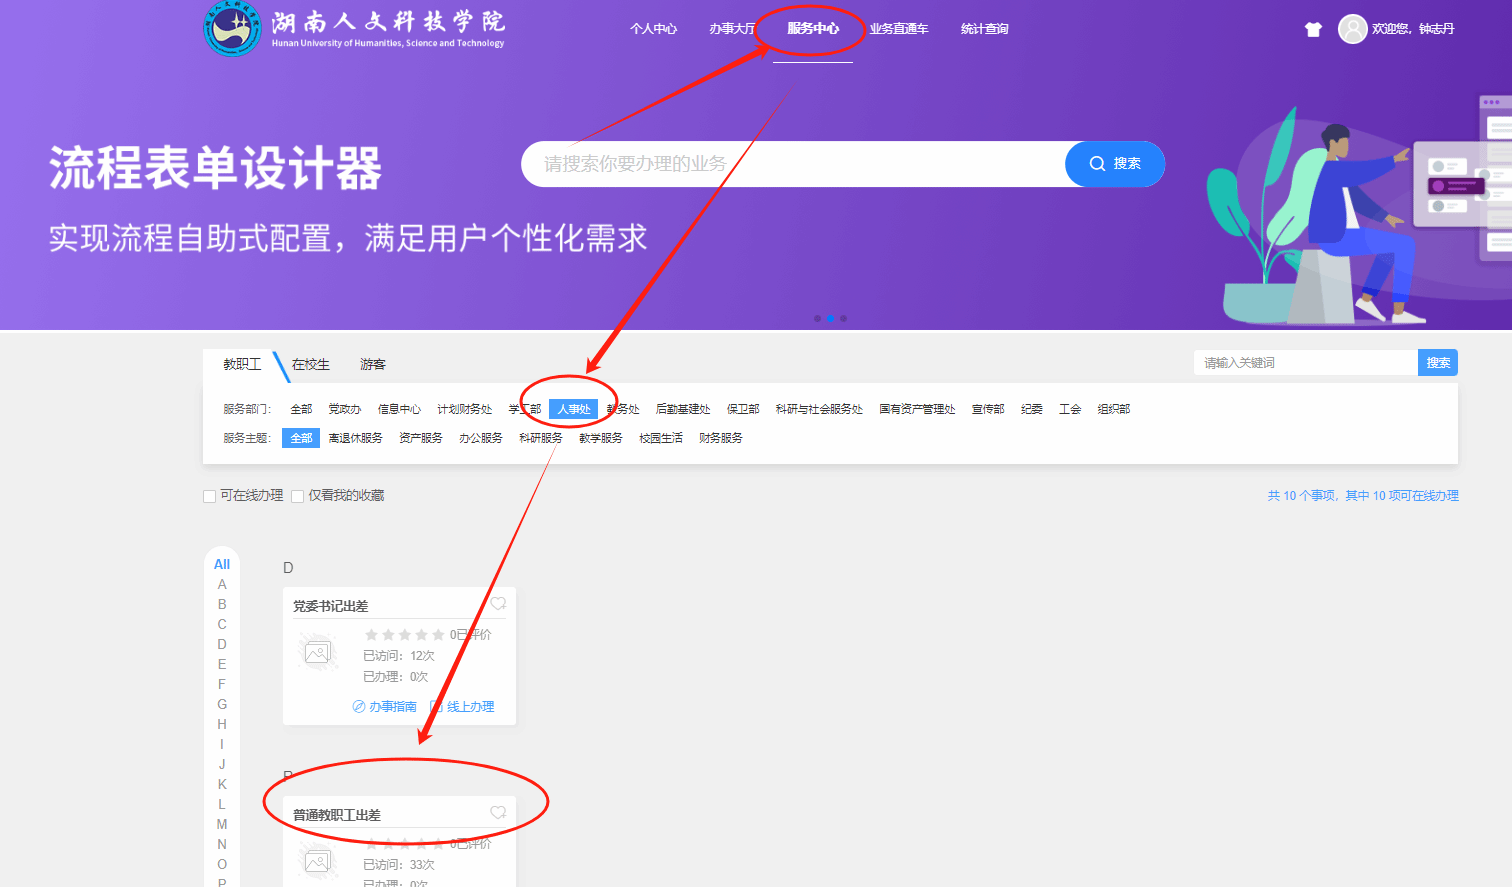Click the 党委书记出差 placeholder image
Viewport: 1512px width, 887px height.
[318, 654]
